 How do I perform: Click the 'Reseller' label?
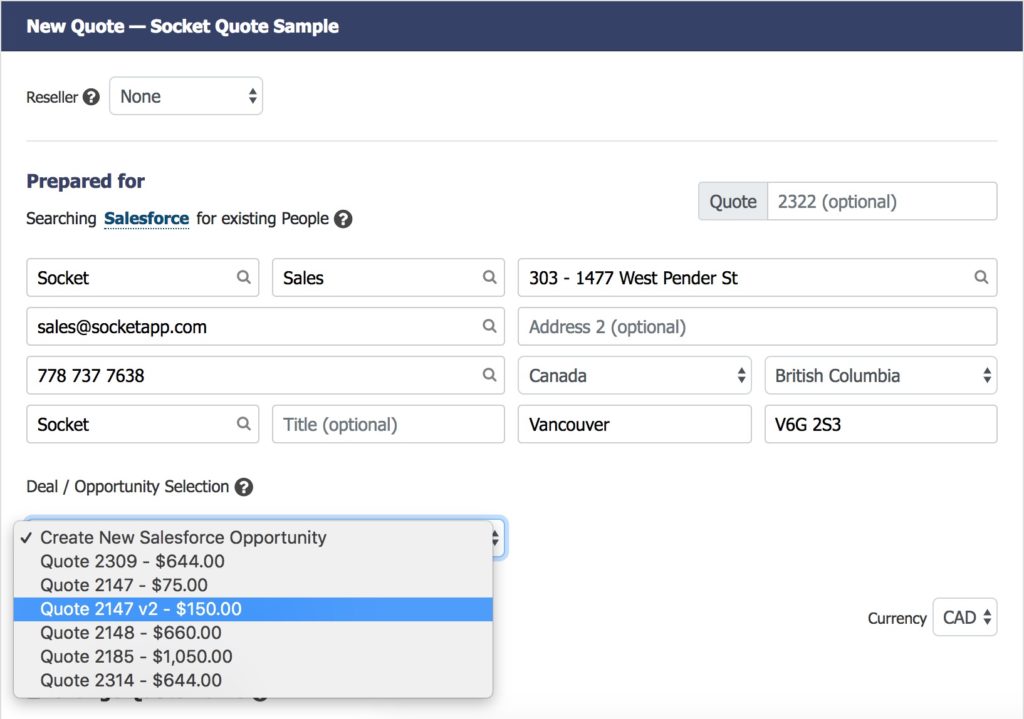52,97
